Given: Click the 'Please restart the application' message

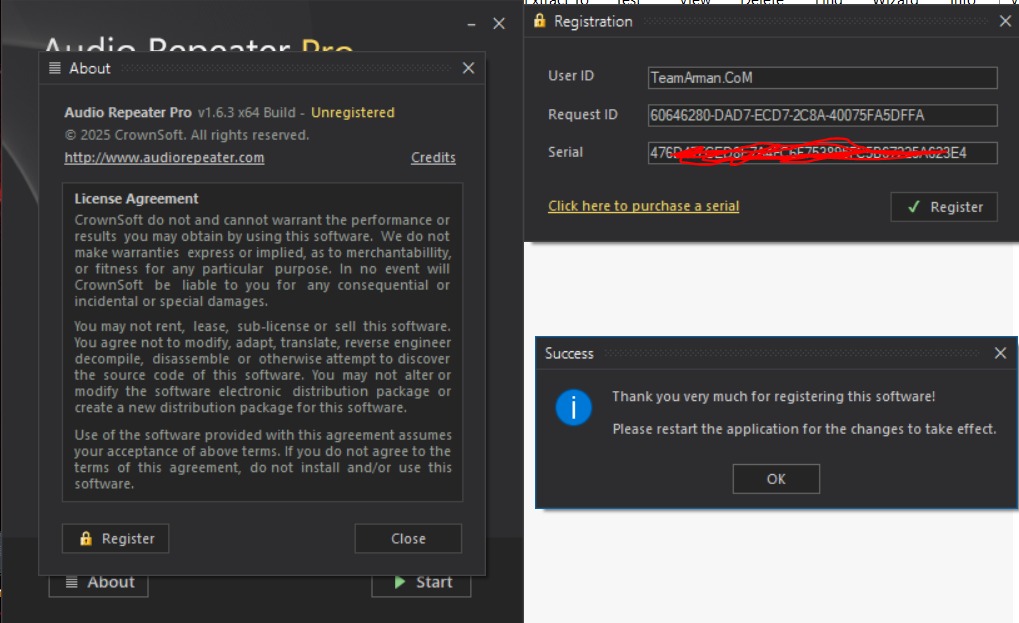Looking at the screenshot, I should (x=804, y=429).
